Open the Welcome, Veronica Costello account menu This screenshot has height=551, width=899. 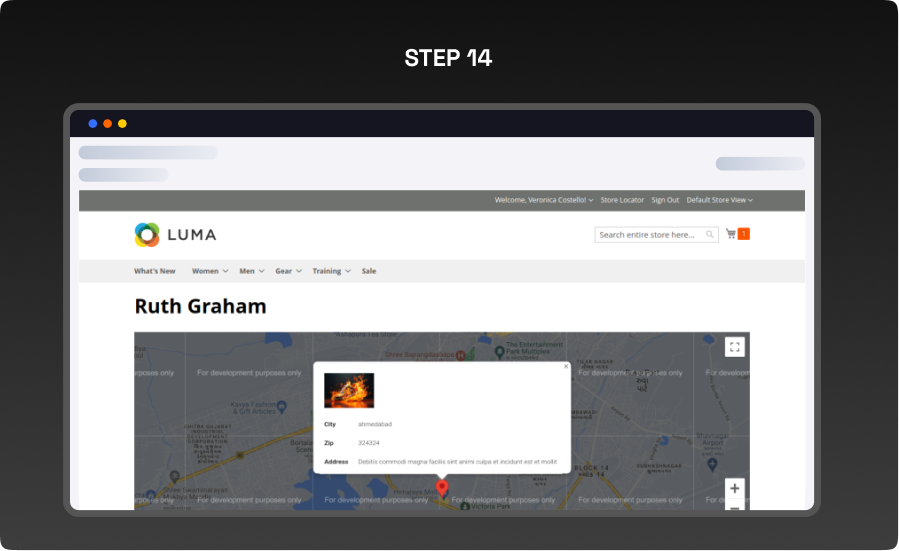[544, 200]
